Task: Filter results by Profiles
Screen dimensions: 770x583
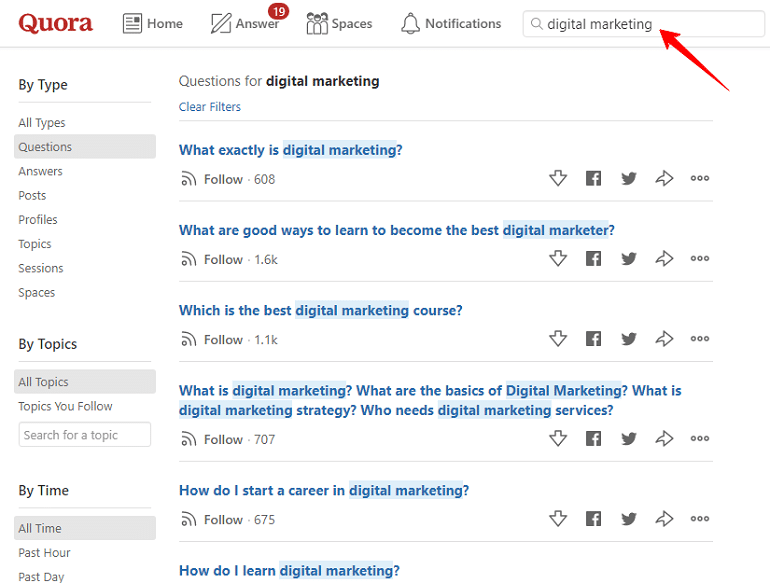Action: [x=38, y=220]
